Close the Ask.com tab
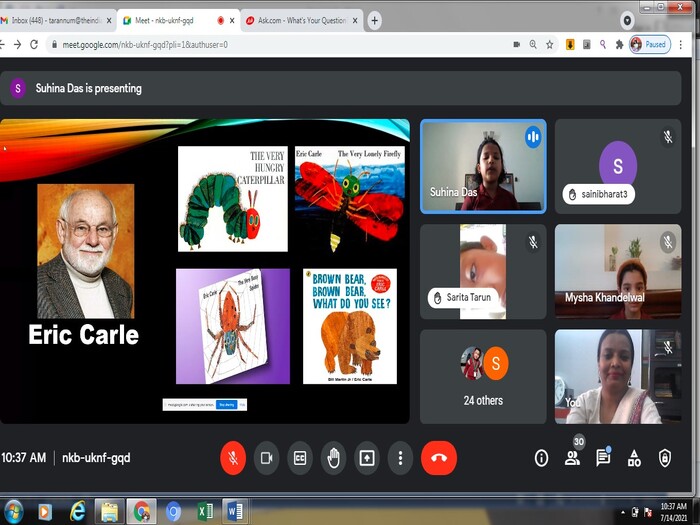This screenshot has width=700, height=525. click(355, 21)
